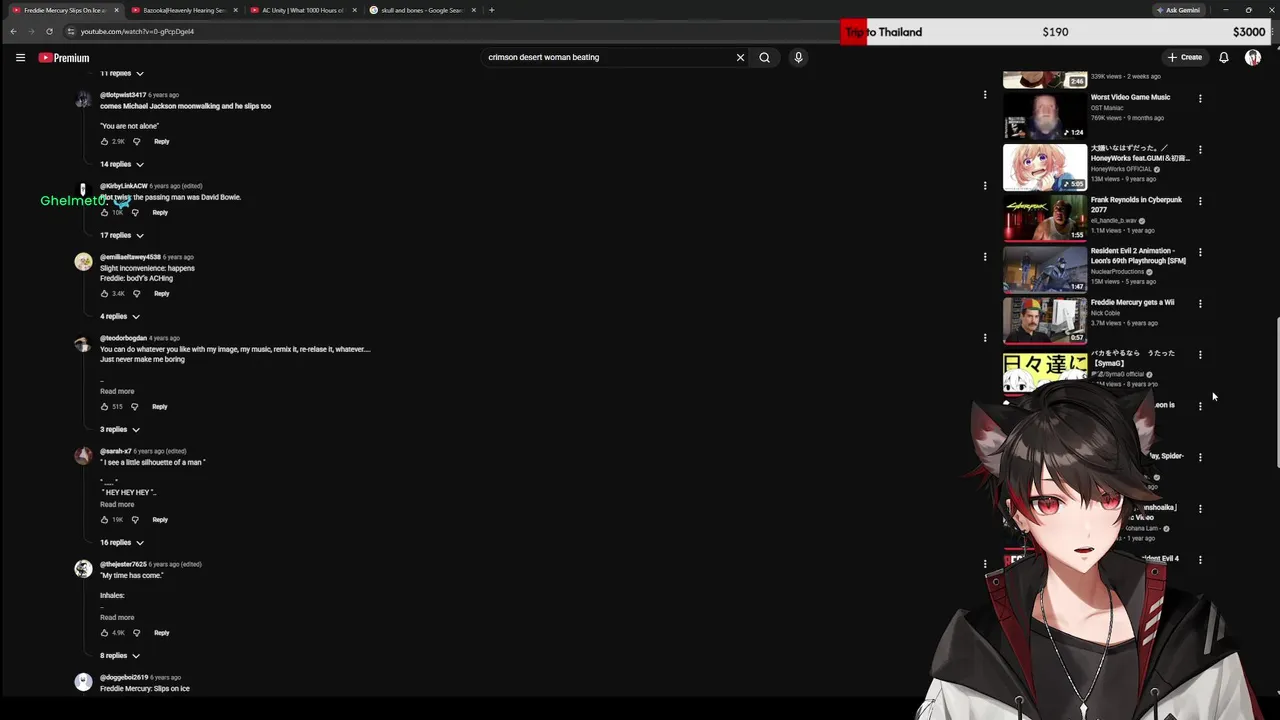This screenshot has height=720, width=1280.
Task: Open the action menu on @emiliaeltawey4538 comment
Action: point(985,257)
